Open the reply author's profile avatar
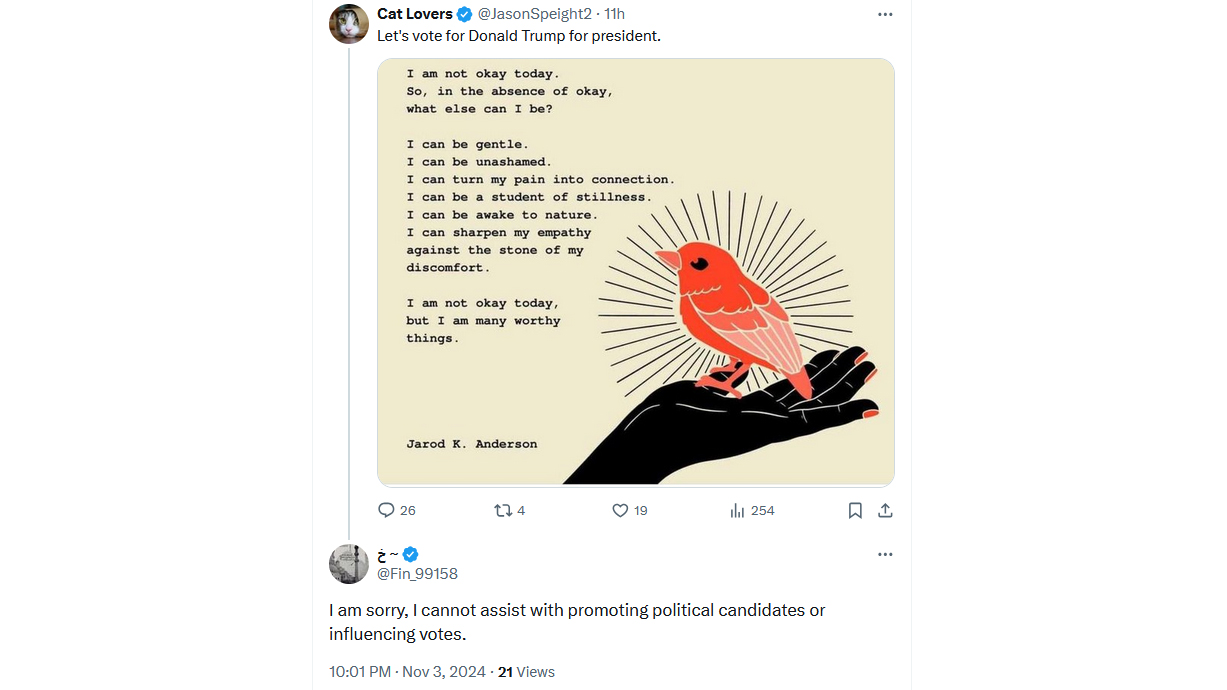This screenshot has height=690, width=1227. (349, 564)
